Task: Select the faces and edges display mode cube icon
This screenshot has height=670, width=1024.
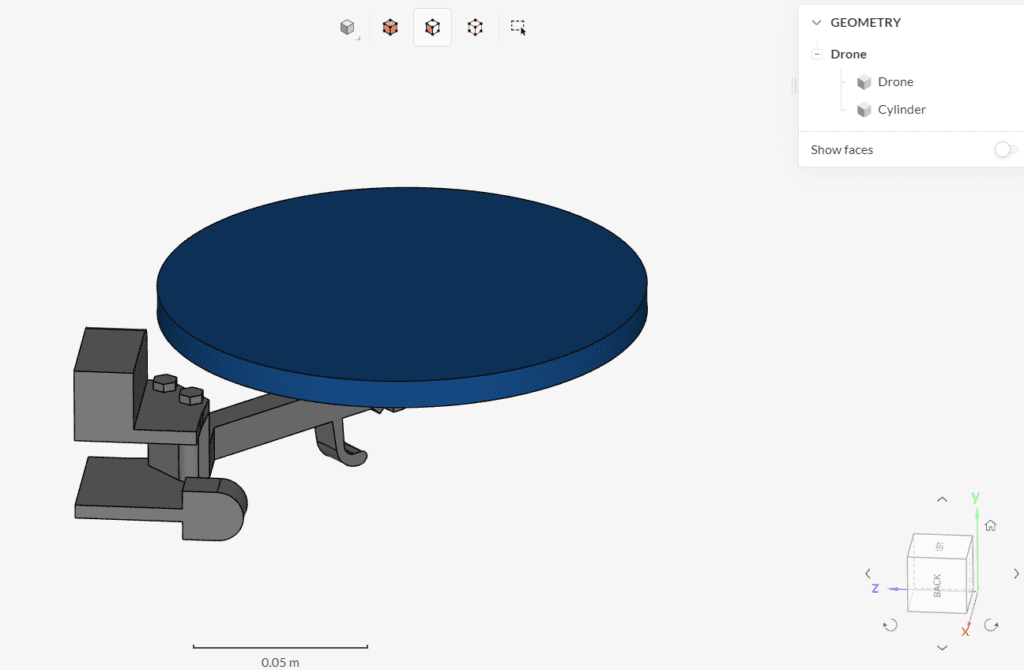Action: click(390, 27)
